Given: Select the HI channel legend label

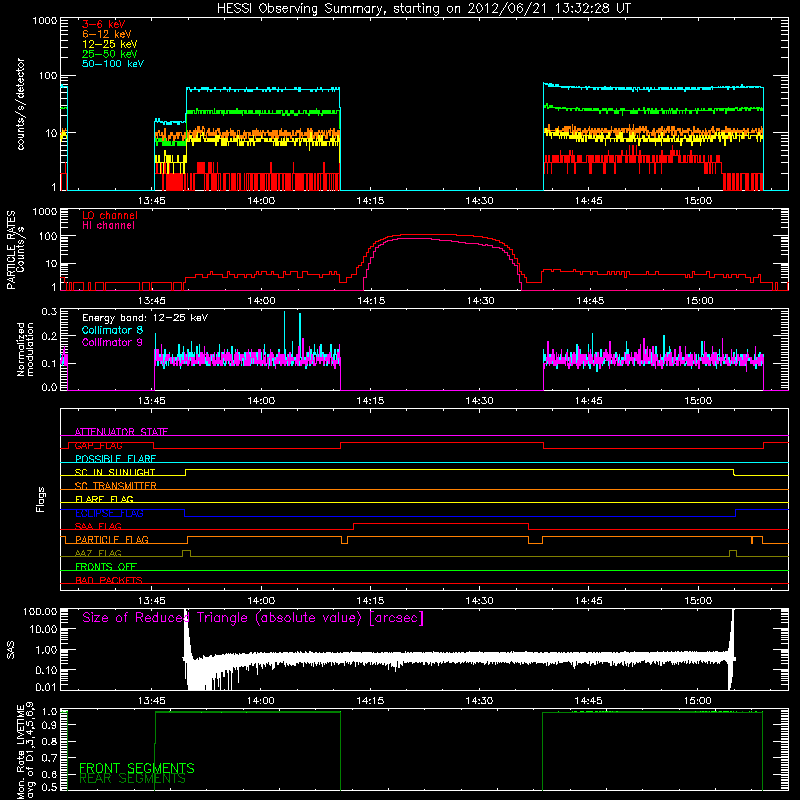Looking at the screenshot, I should 108,226.
